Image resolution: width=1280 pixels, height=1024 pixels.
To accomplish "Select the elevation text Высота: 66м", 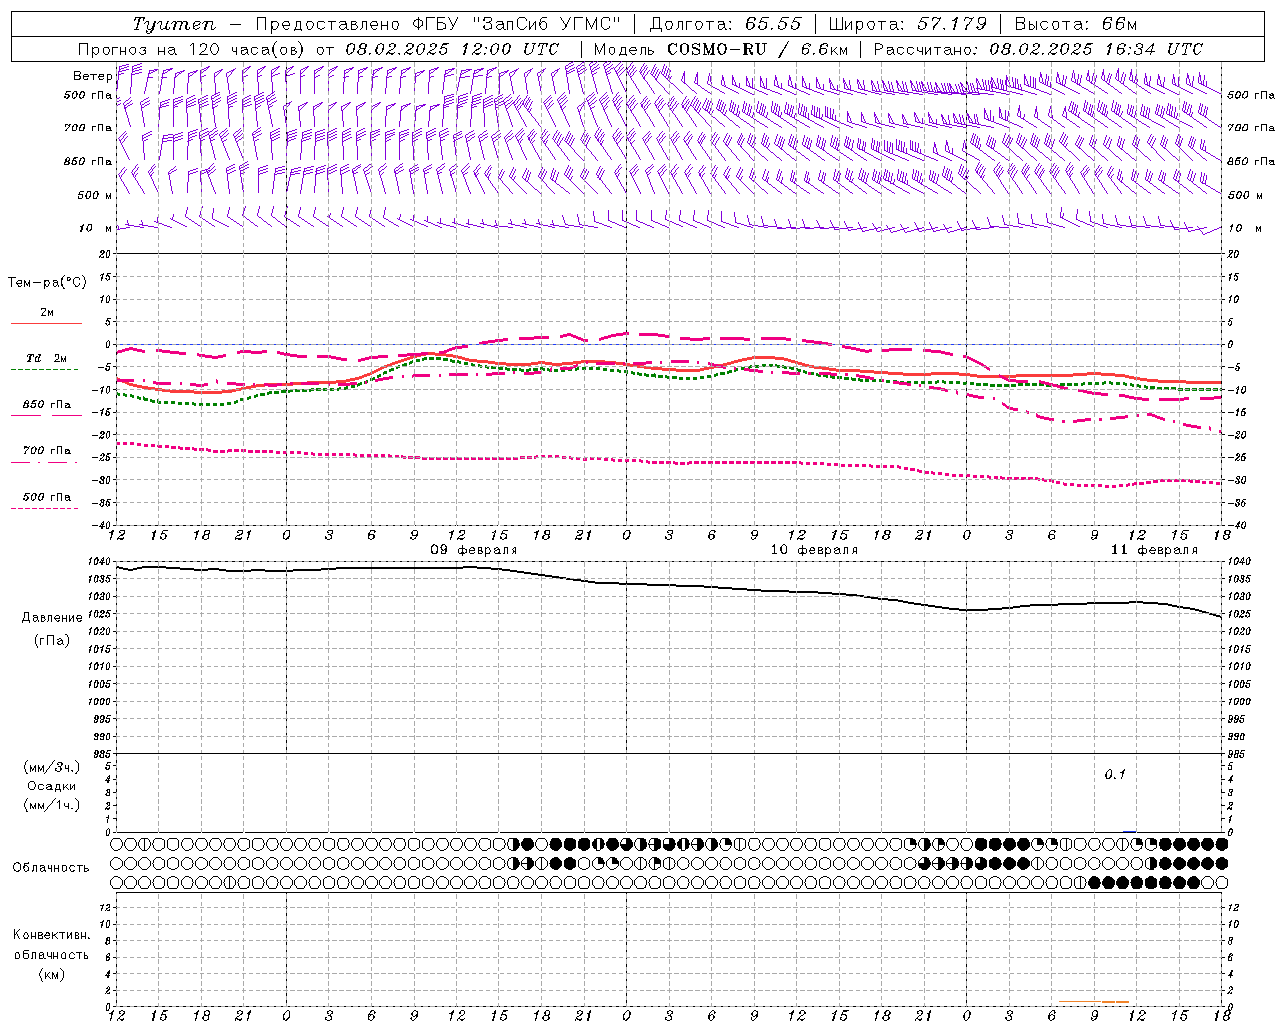I will (1075, 24).
